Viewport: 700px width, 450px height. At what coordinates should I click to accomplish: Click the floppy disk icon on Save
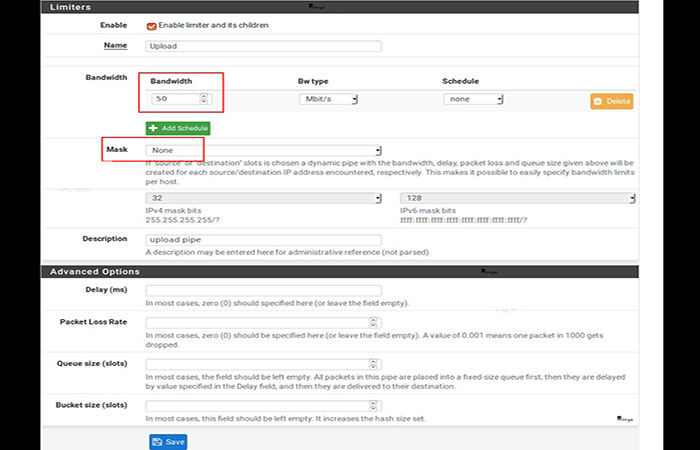(x=157, y=442)
